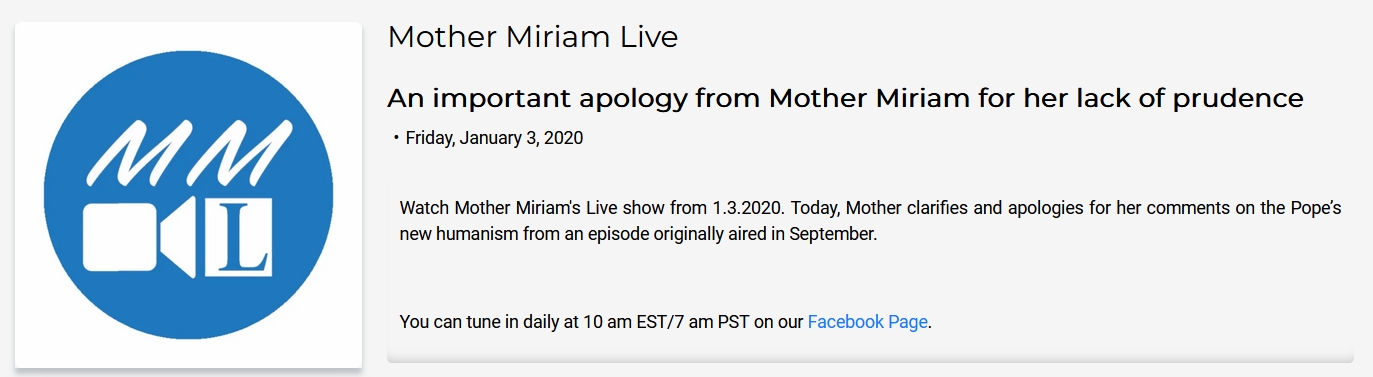Click the blue circular Mother Miriam logo
The height and width of the screenshot is (377, 1373).
[x=188, y=194]
